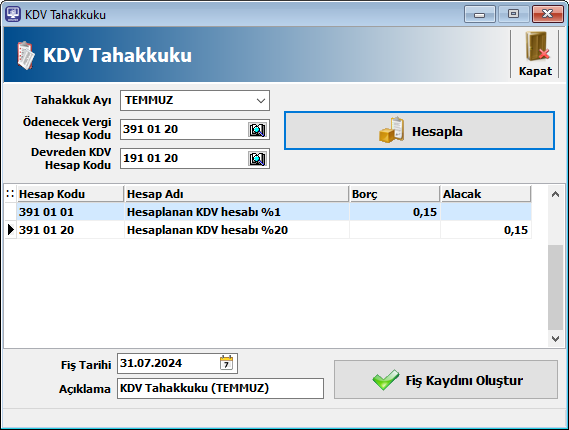This screenshot has width=569, height=430.
Task: Click the Açıklama text field
Action: pos(220,388)
